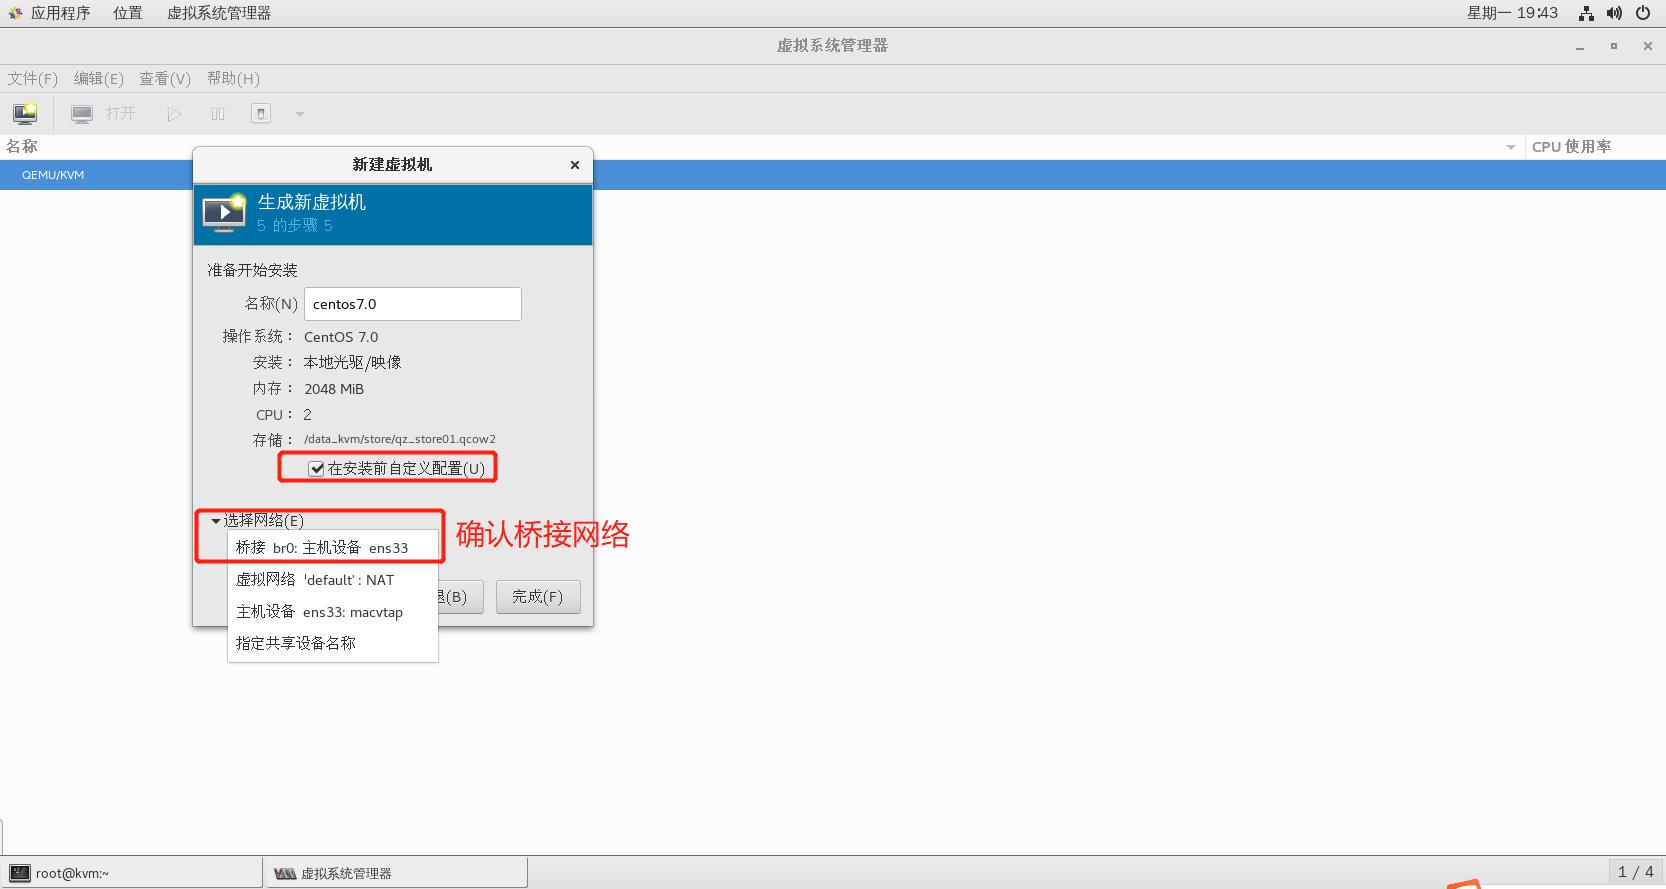Click the CPU 使用率 column header
Viewport: 1666px width, 889px height.
coord(1572,147)
